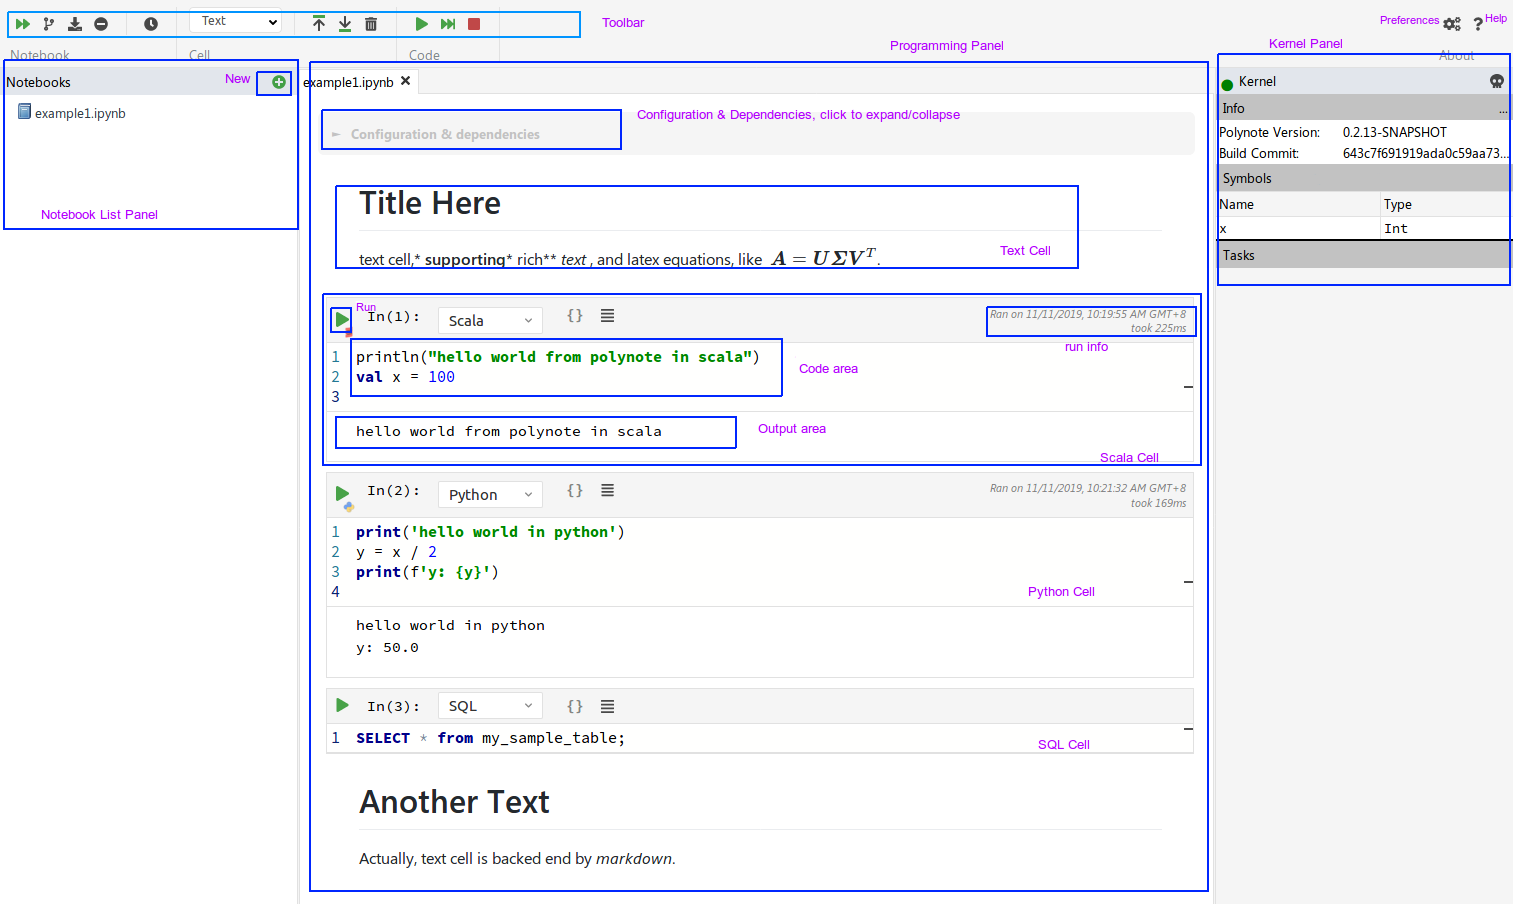Click the 'y: 50.0' output line
This screenshot has height=904, width=1513.
pyautogui.click(x=387, y=647)
